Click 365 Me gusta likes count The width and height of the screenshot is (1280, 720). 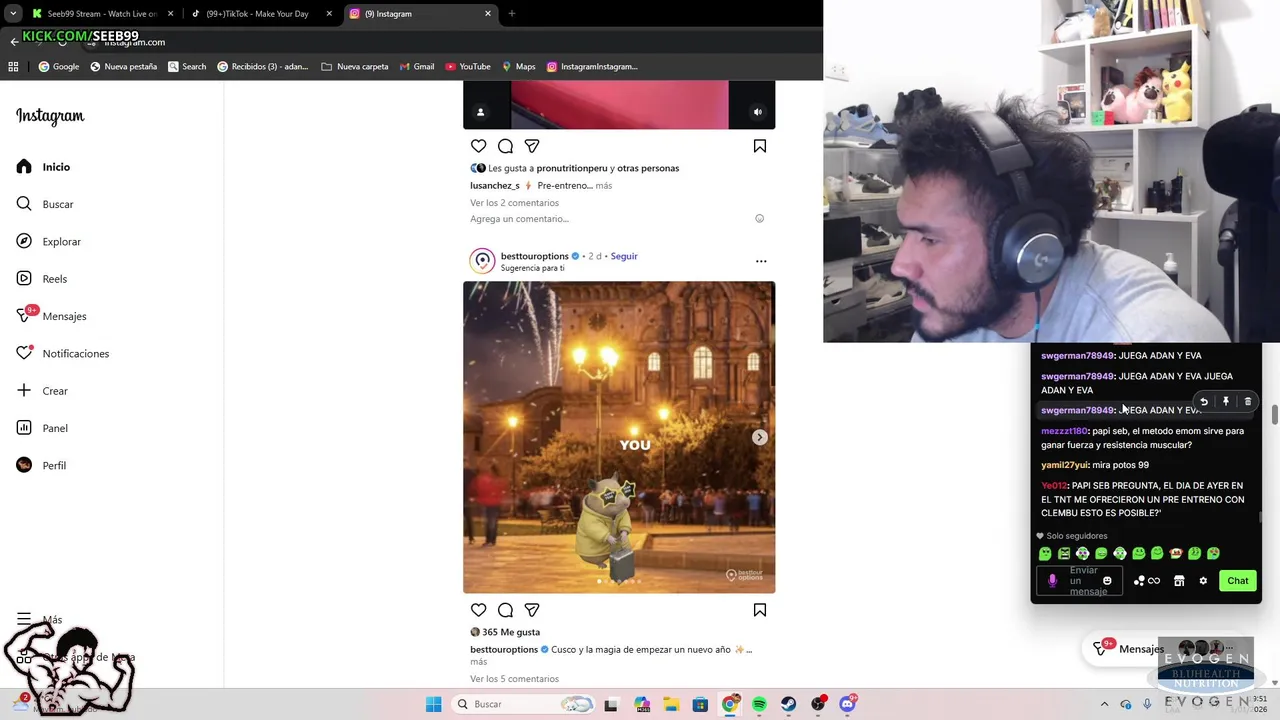coord(511,632)
